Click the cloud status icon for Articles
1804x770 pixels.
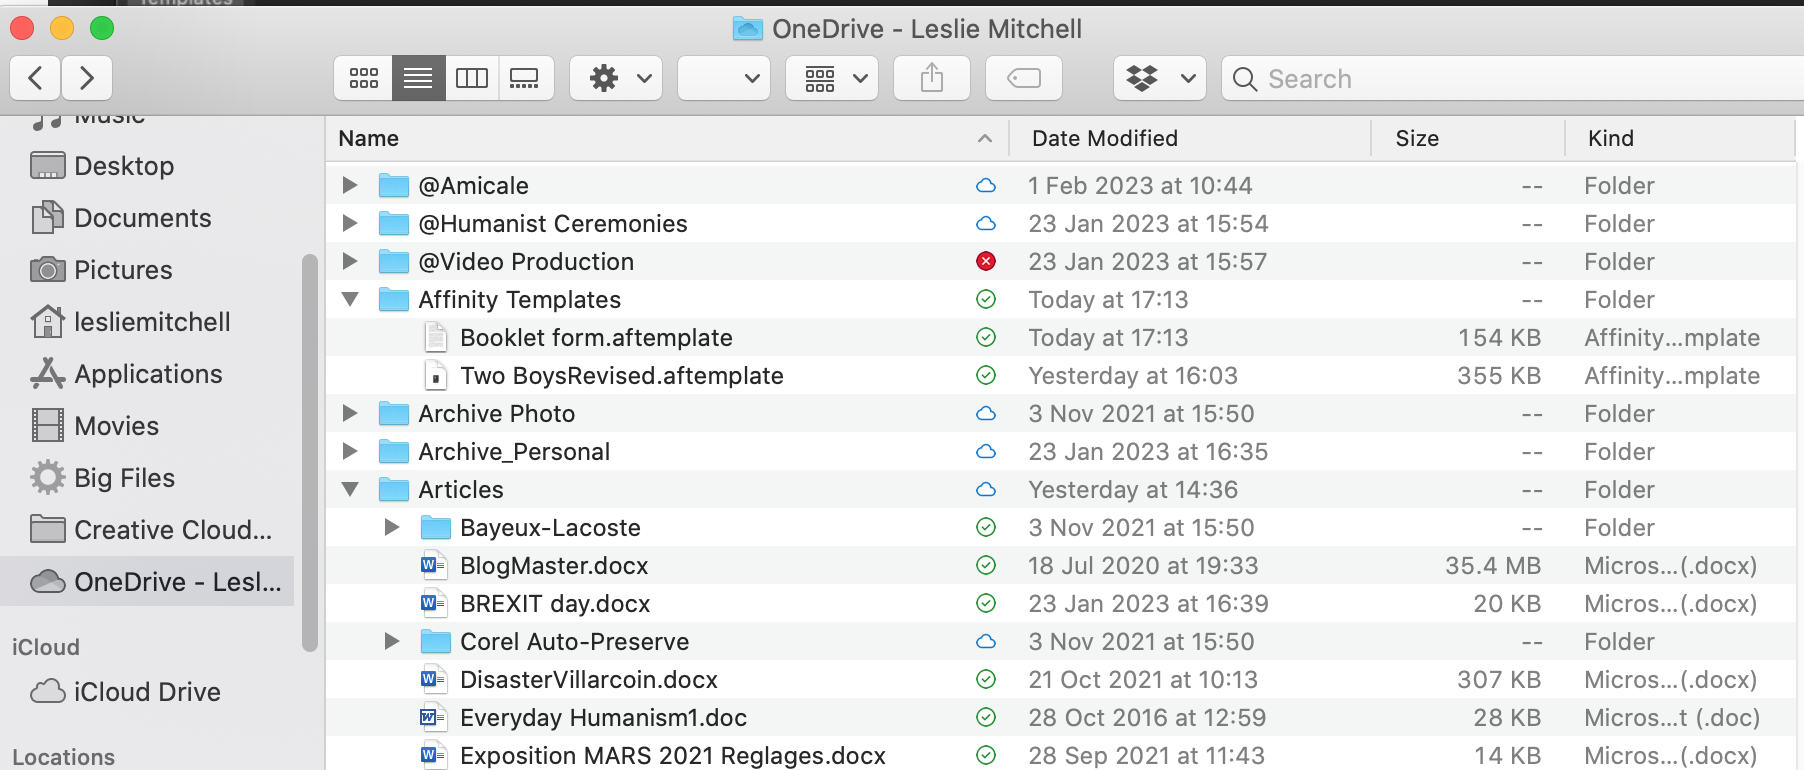pos(986,489)
